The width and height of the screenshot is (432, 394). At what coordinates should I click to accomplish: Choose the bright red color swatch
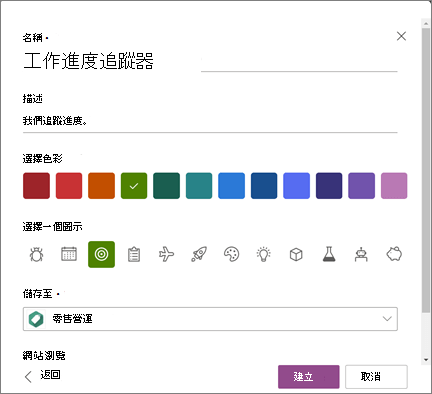[x=69, y=186]
